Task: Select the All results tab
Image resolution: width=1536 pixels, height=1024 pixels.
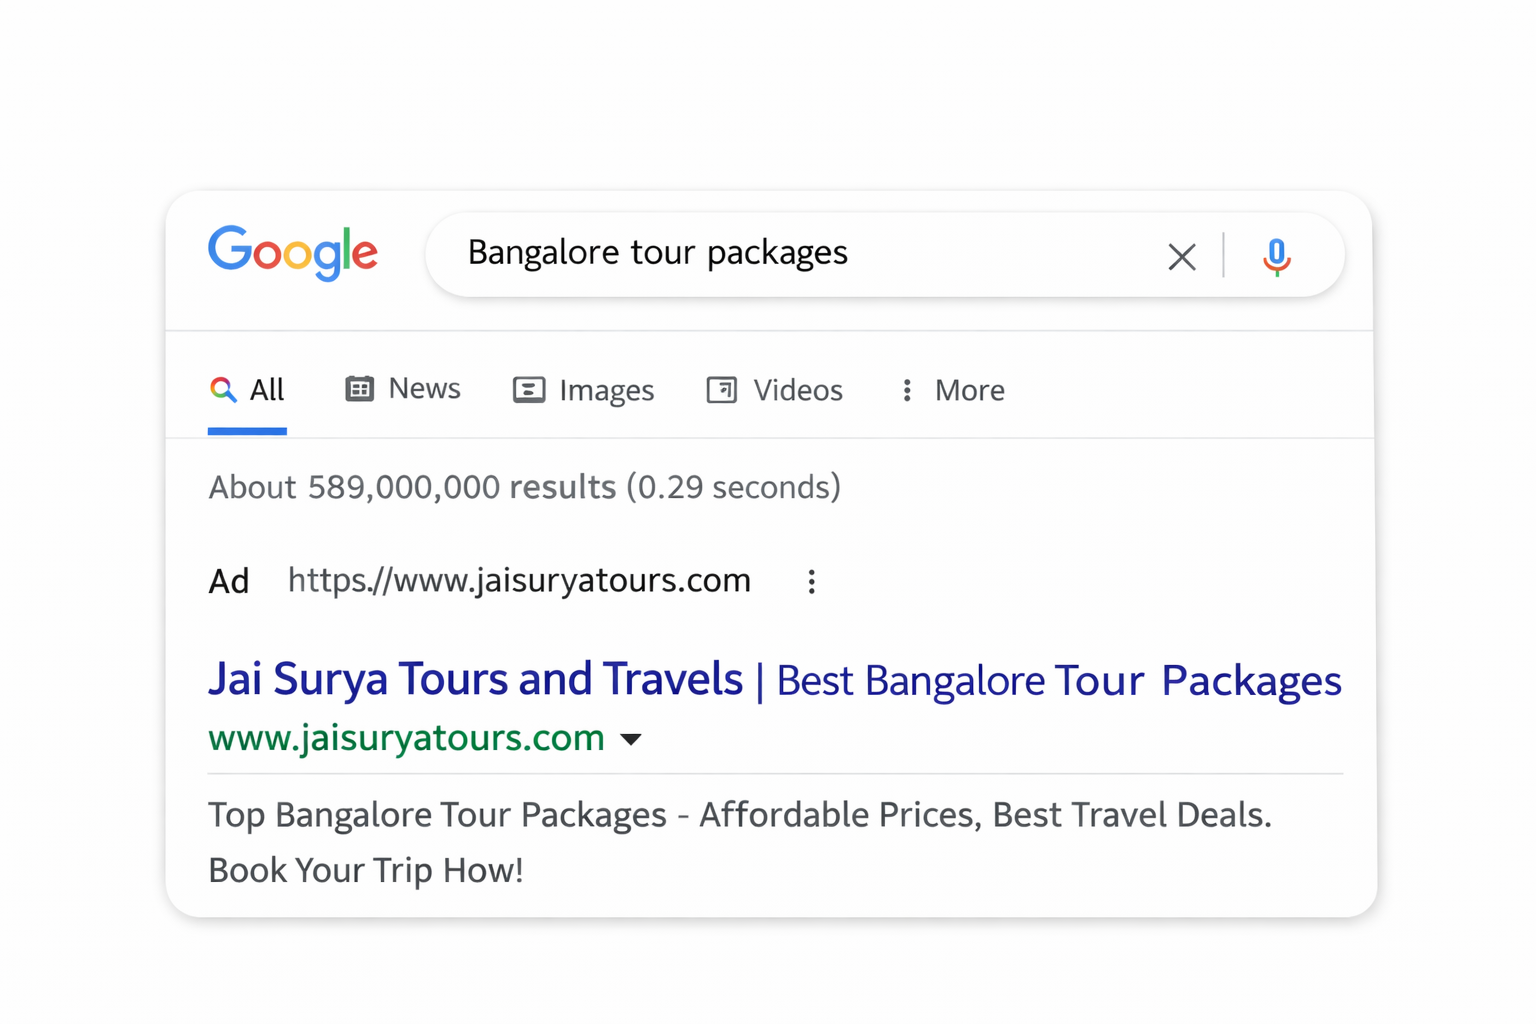Action: (267, 390)
